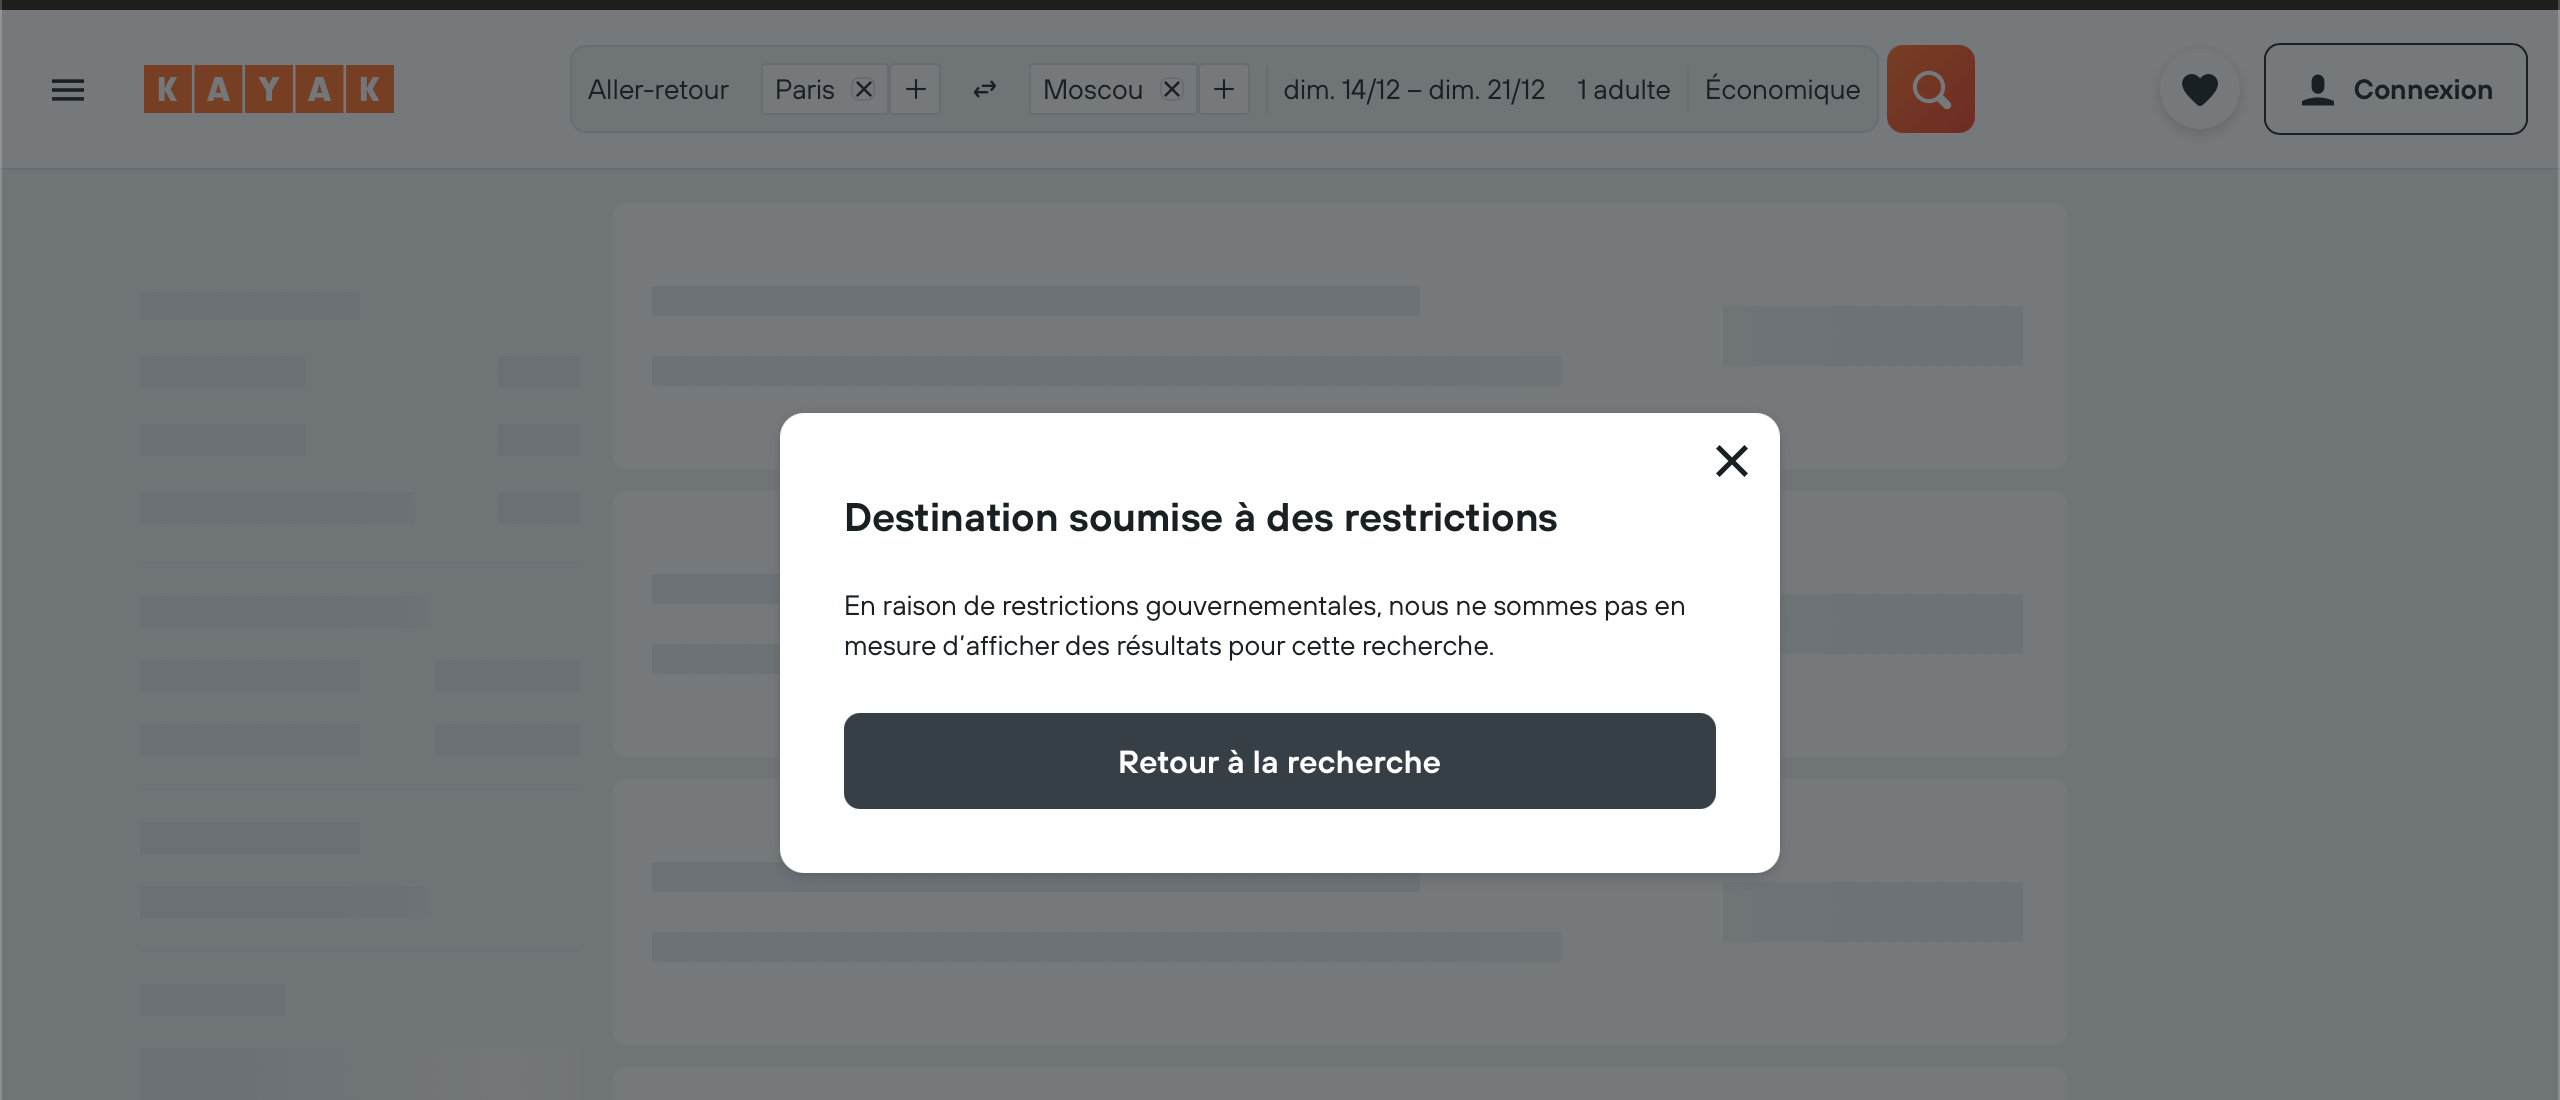Add another destination with plus icon

[1224, 89]
